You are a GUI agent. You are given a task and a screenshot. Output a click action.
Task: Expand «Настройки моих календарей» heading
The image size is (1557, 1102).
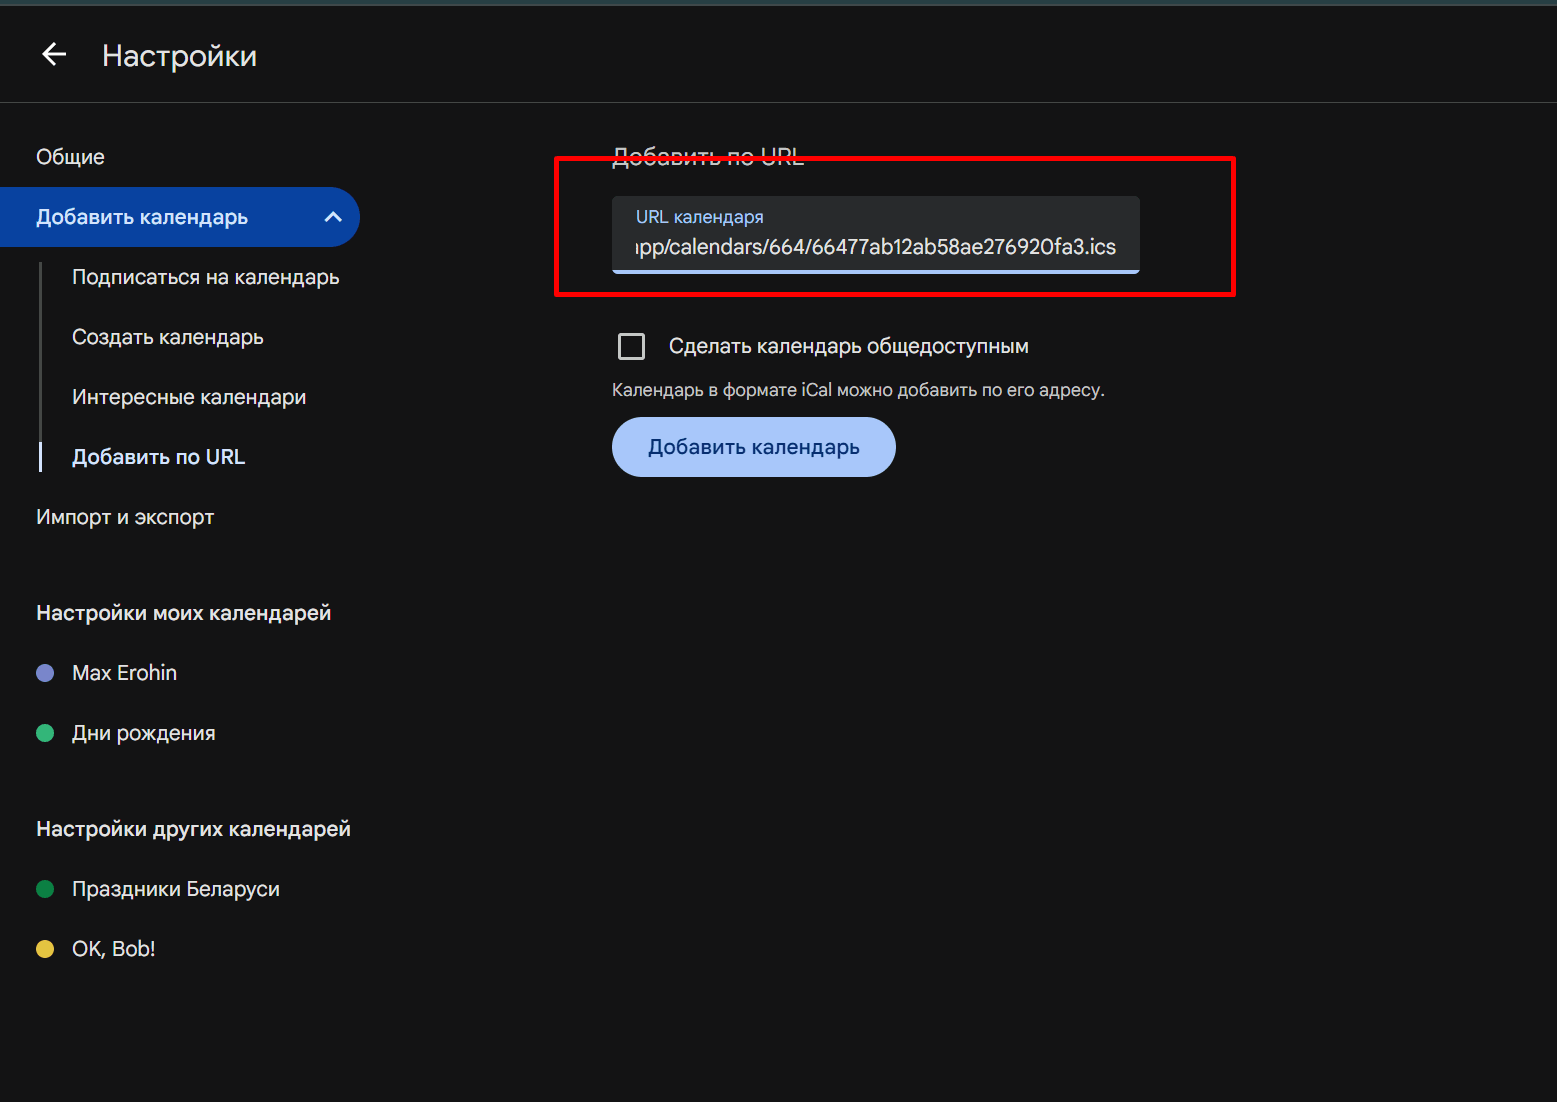[184, 612]
